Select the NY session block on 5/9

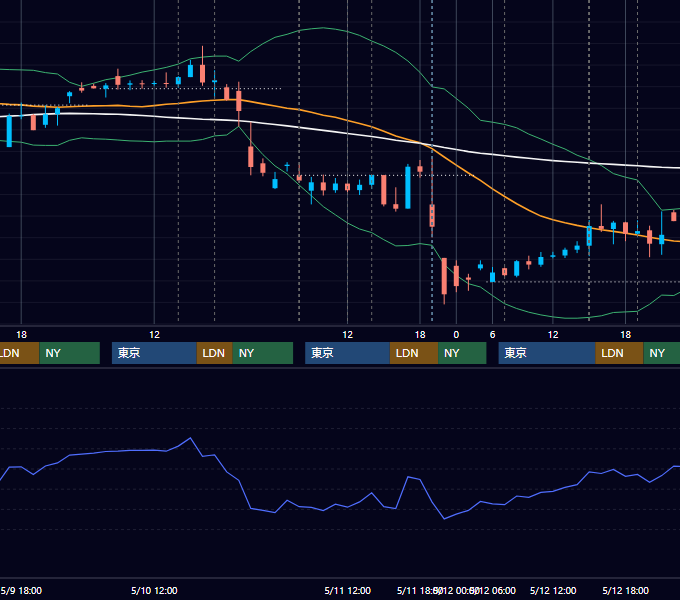(x=69, y=353)
